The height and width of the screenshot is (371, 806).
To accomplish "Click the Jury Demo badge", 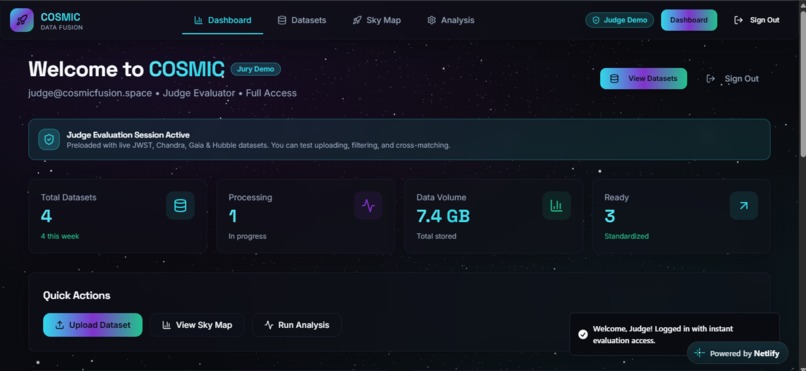I will (x=255, y=69).
